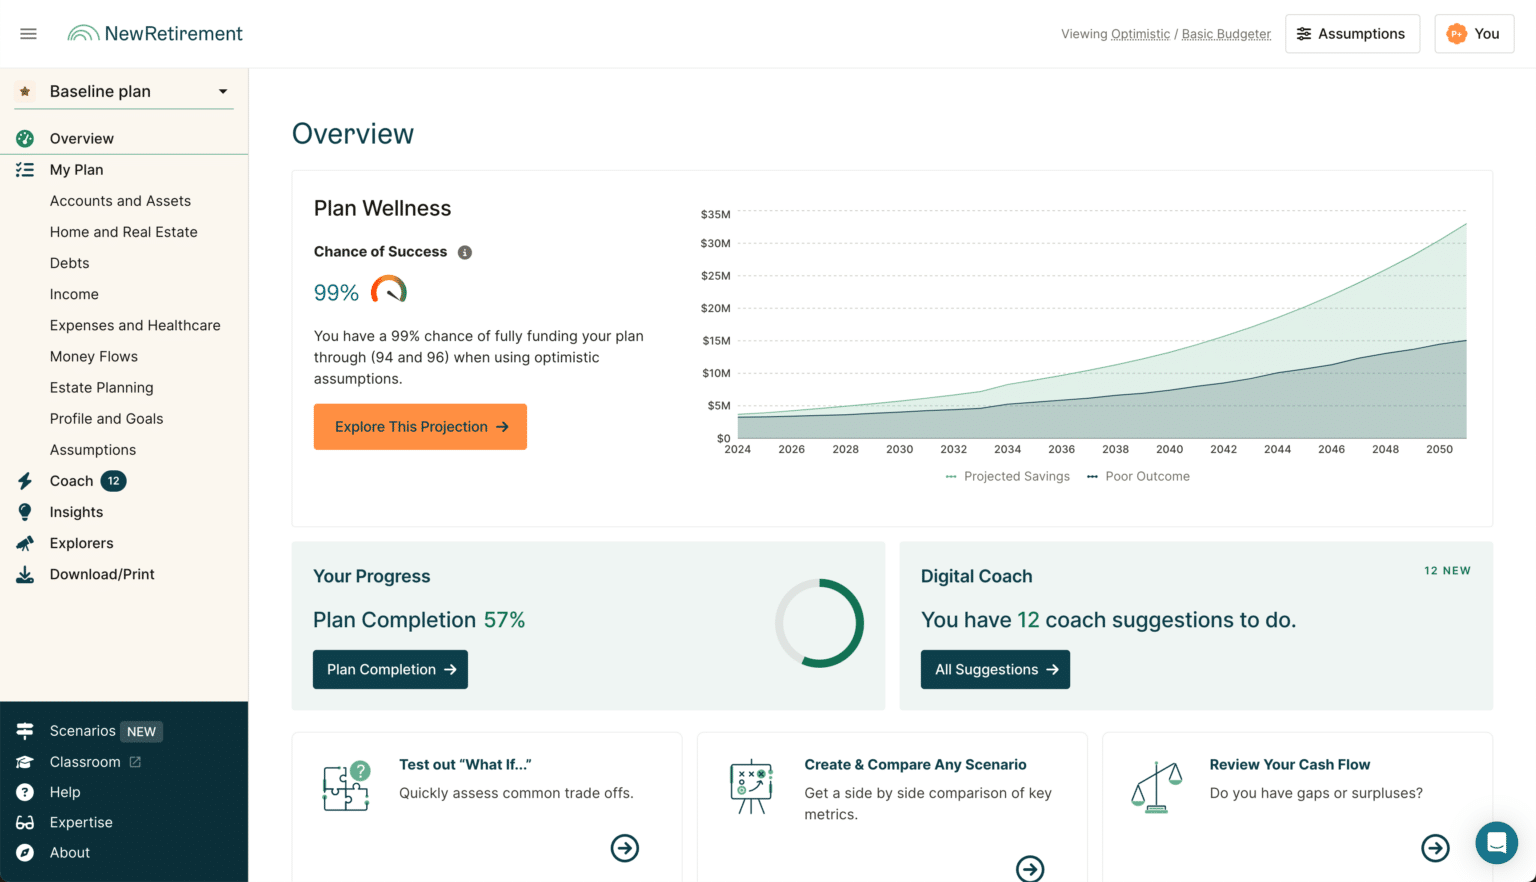Toggle Projected Savings series in chart legend
The height and width of the screenshot is (882, 1536).
(x=1008, y=476)
